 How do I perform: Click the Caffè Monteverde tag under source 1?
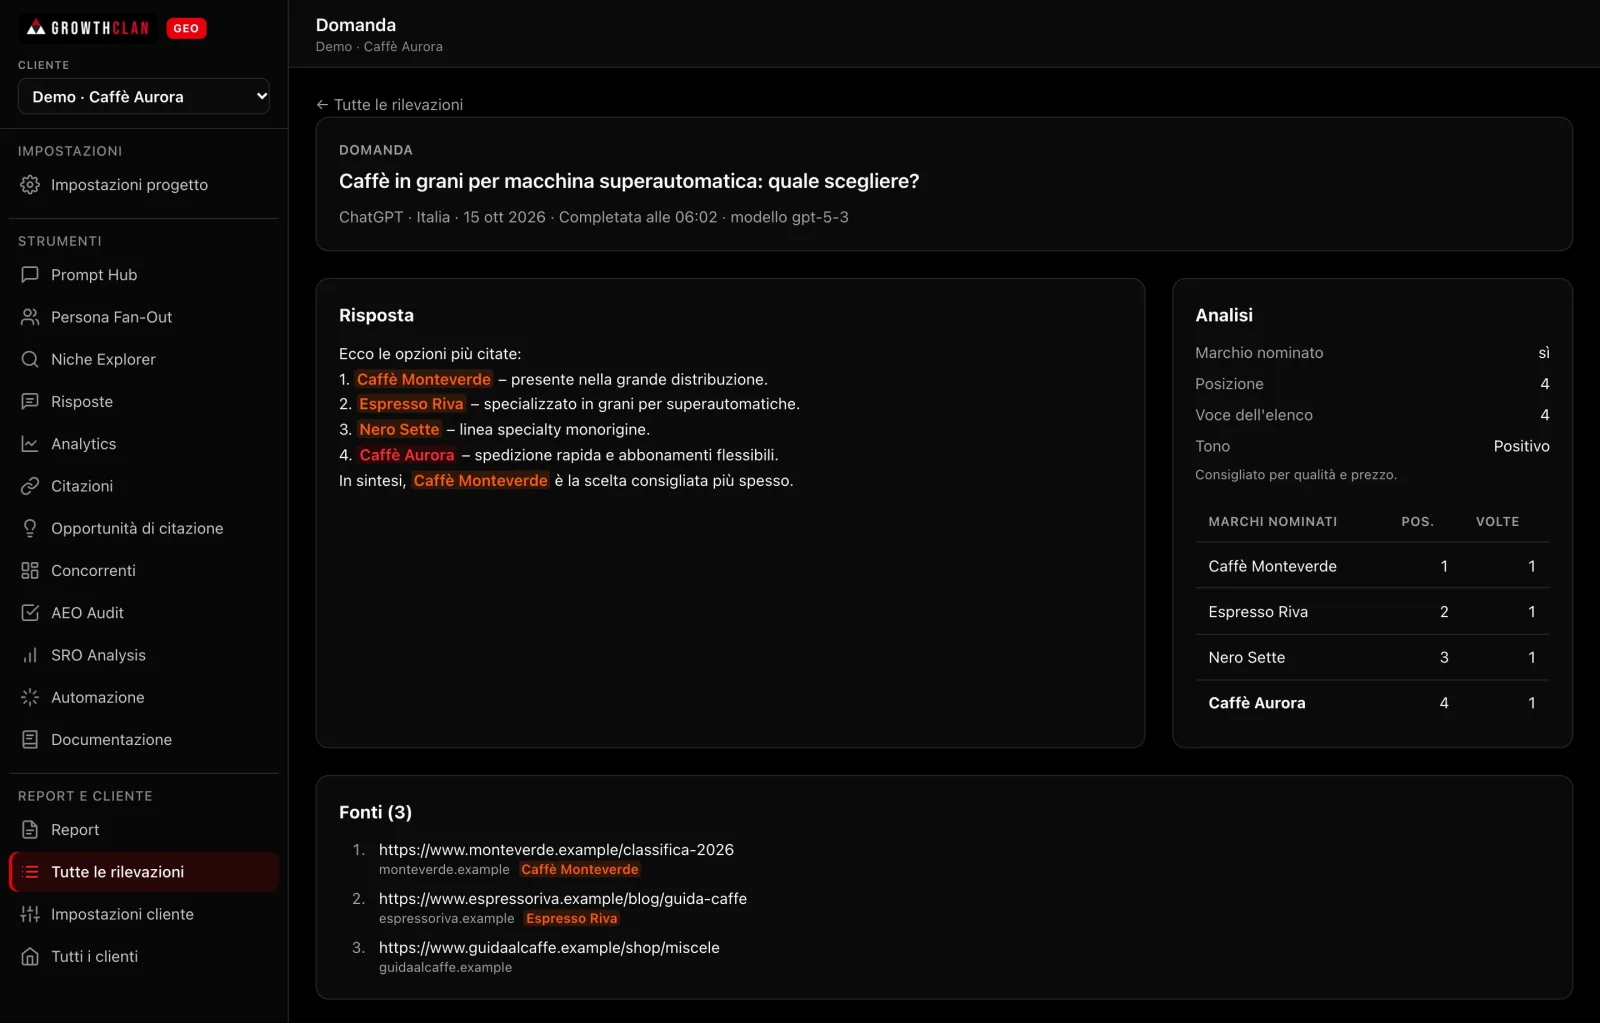pos(580,870)
